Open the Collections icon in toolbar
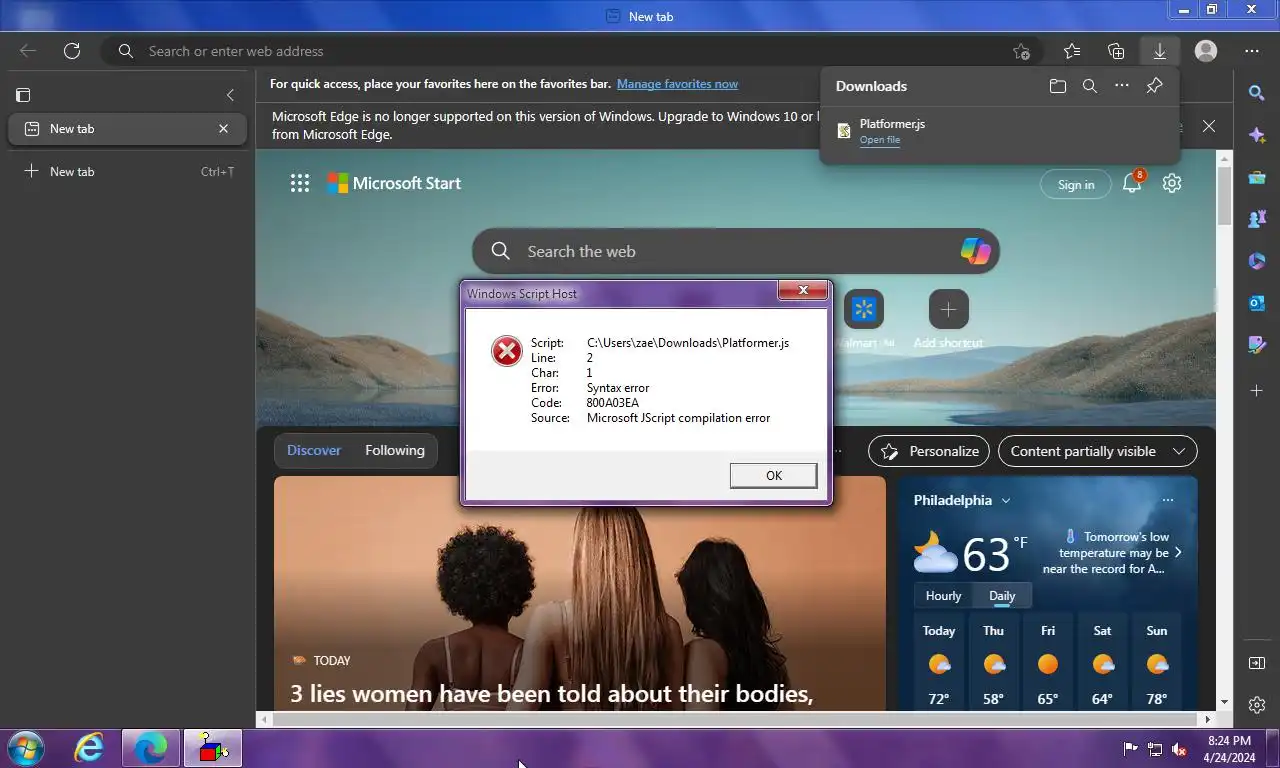The height and width of the screenshot is (768, 1280). (1116, 51)
